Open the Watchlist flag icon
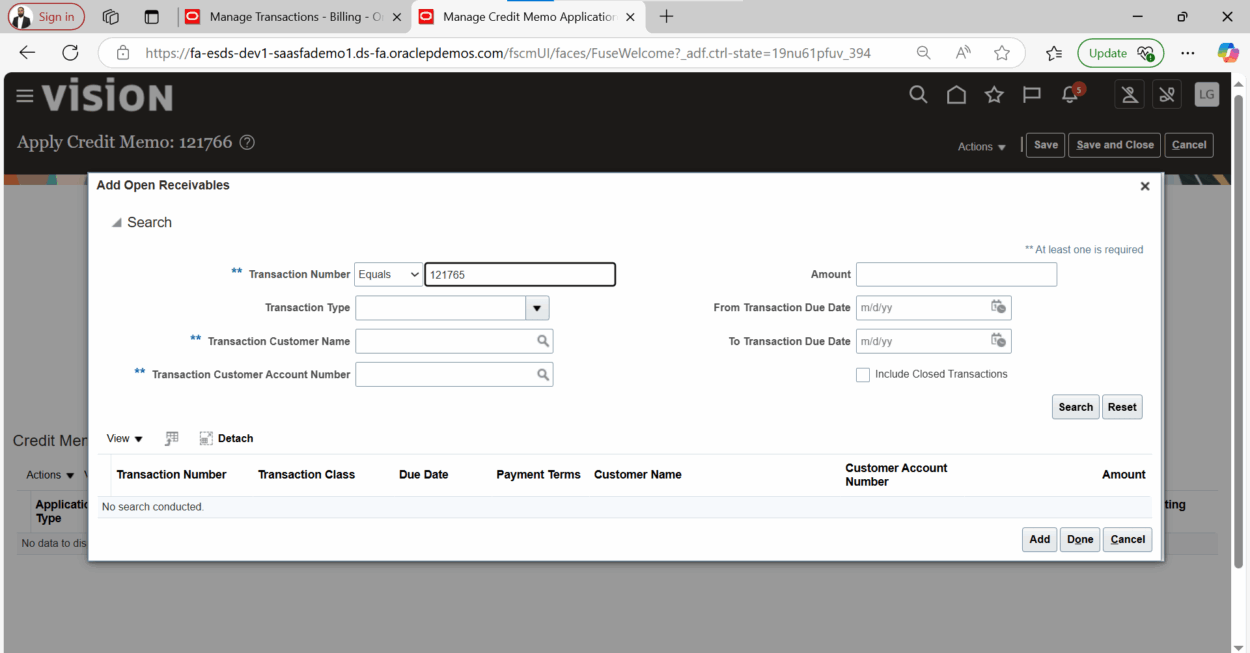 [x=1031, y=94]
